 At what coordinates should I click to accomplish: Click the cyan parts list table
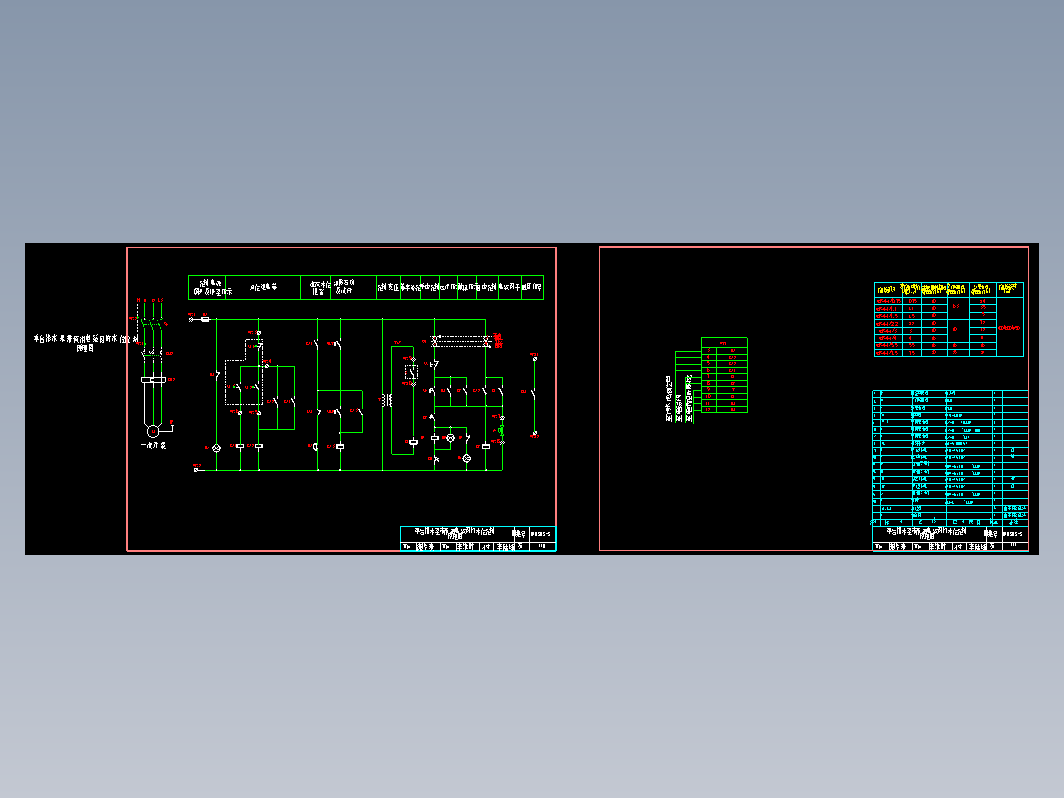point(950,458)
